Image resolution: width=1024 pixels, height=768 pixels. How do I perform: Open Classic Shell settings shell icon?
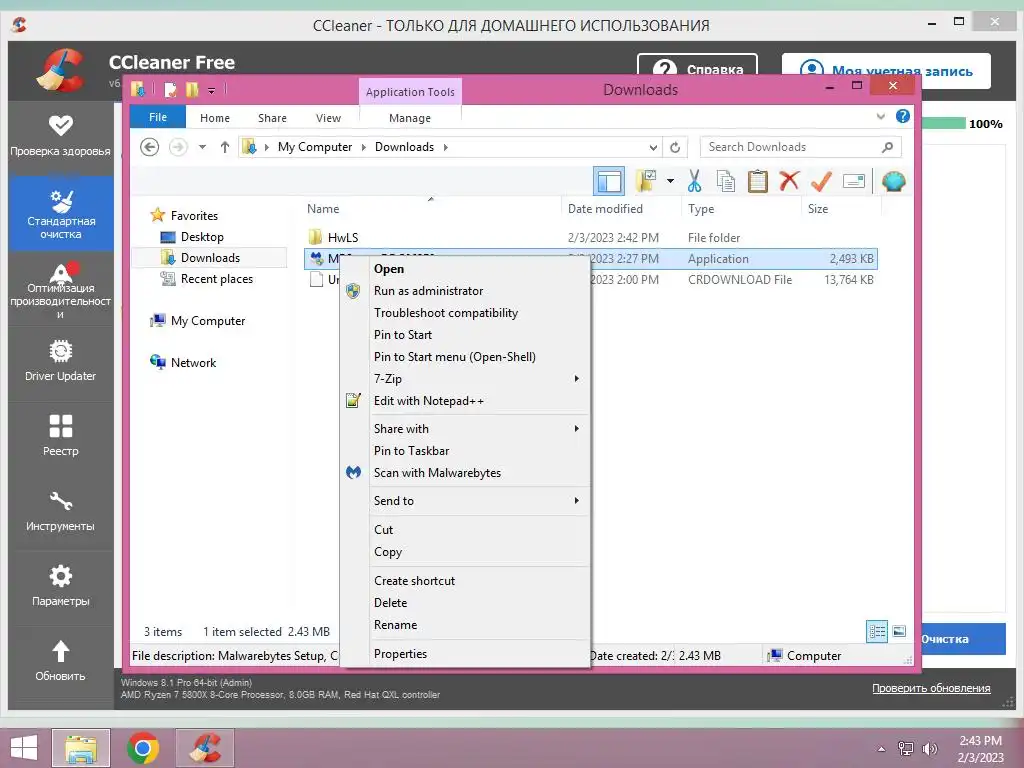click(x=893, y=181)
